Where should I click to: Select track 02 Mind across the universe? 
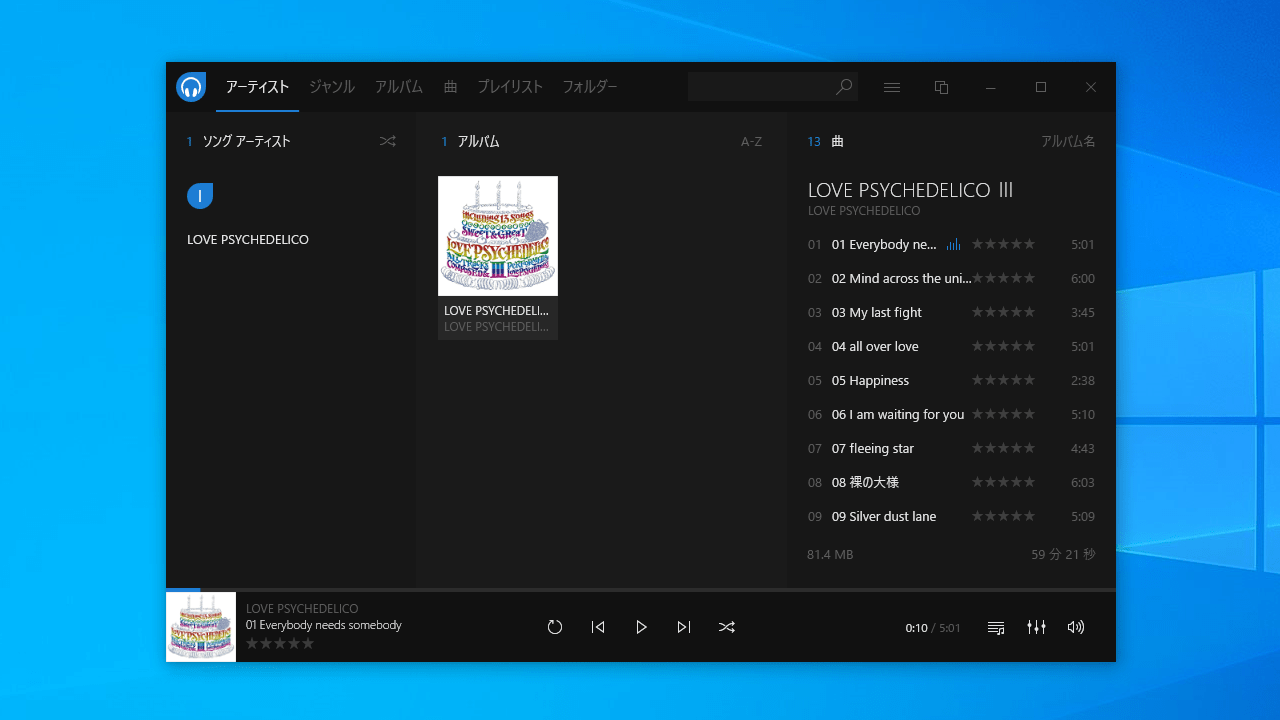(x=951, y=278)
